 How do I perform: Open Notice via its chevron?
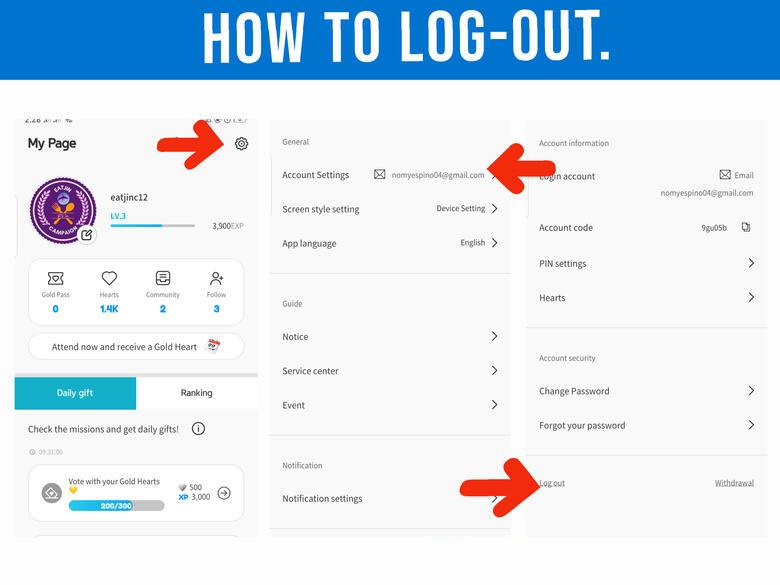[494, 336]
